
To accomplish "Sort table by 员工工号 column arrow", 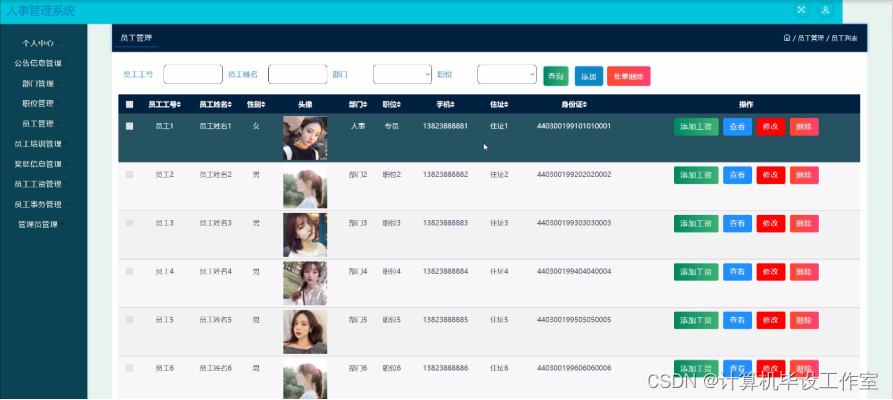I will pos(179,105).
